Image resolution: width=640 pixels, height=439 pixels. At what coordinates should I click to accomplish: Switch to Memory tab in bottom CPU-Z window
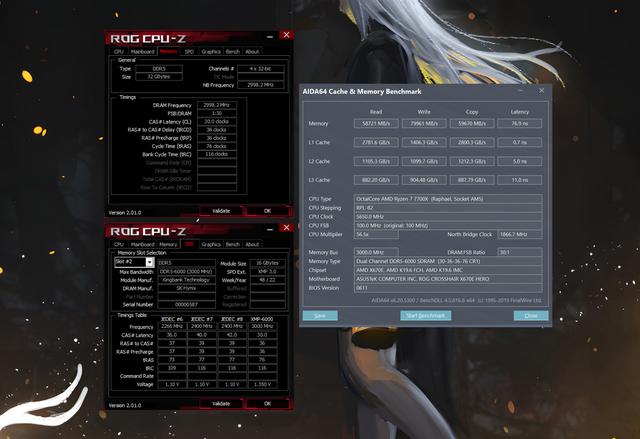pyautogui.click(x=168, y=244)
